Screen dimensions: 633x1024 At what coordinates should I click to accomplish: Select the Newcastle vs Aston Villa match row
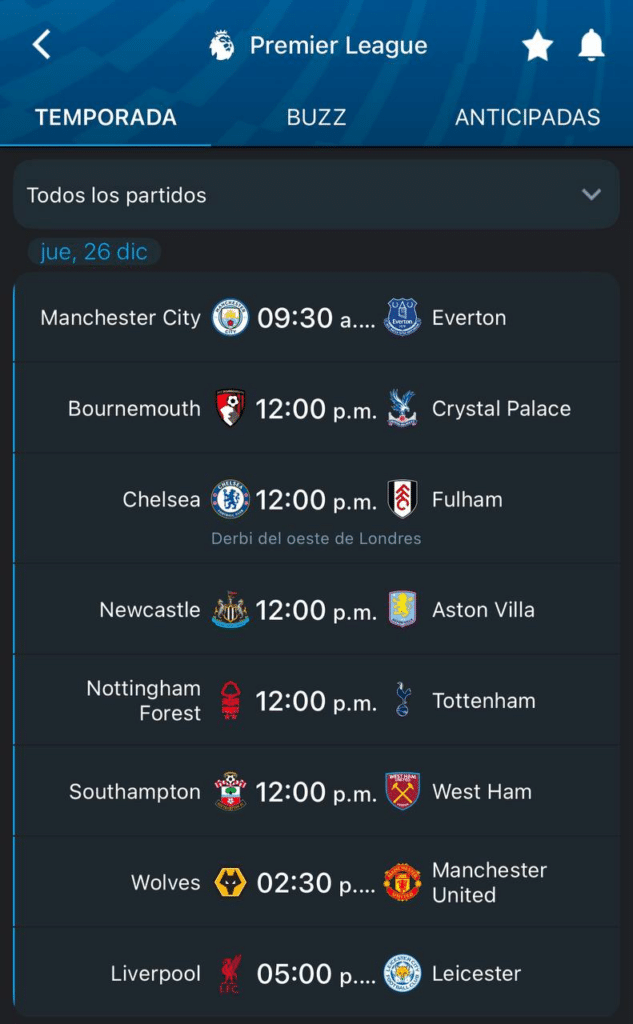pos(316,609)
